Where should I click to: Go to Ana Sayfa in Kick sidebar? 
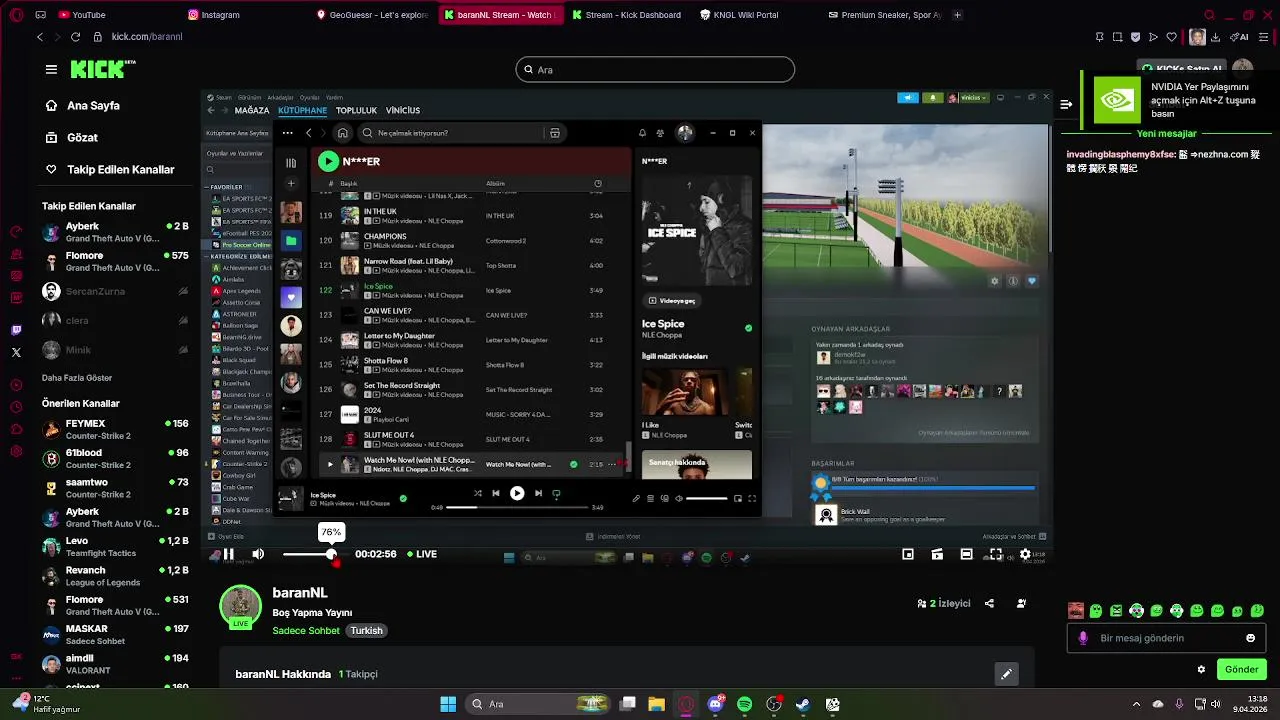[x=93, y=105]
